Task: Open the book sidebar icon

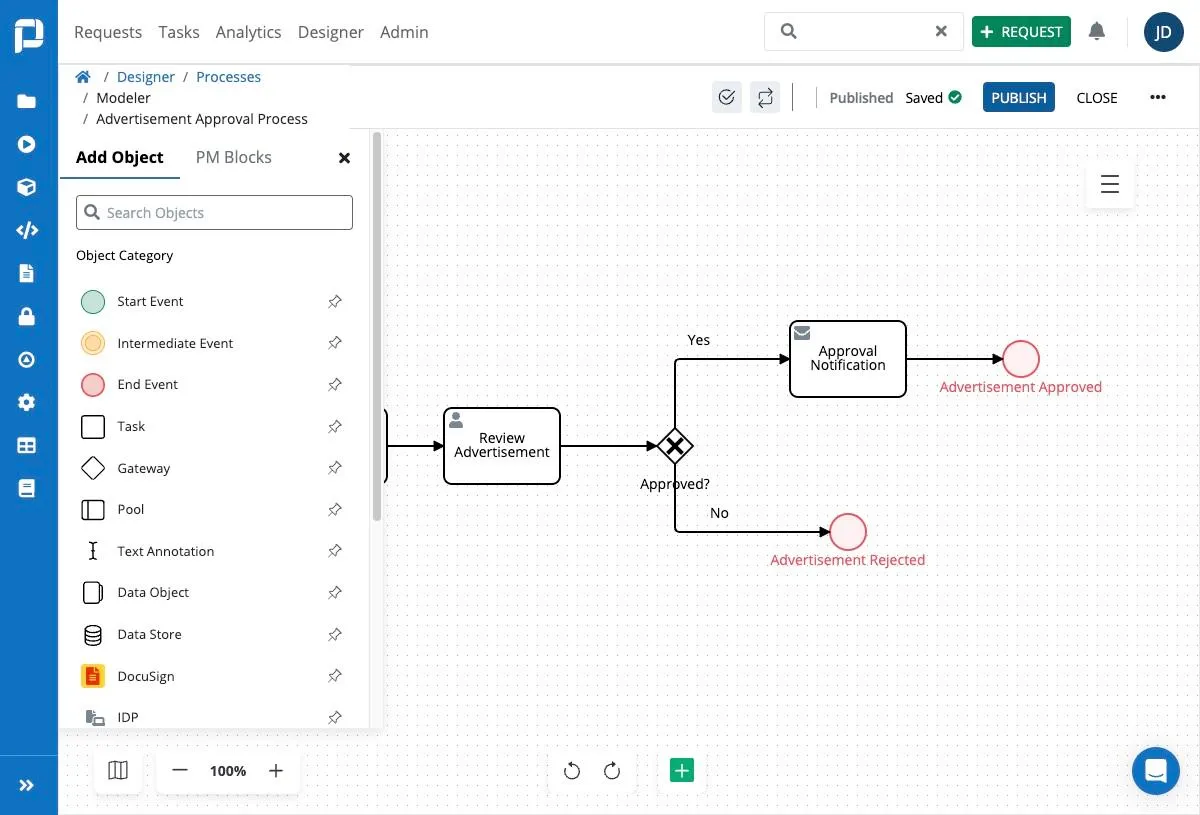Action: [x=27, y=489]
